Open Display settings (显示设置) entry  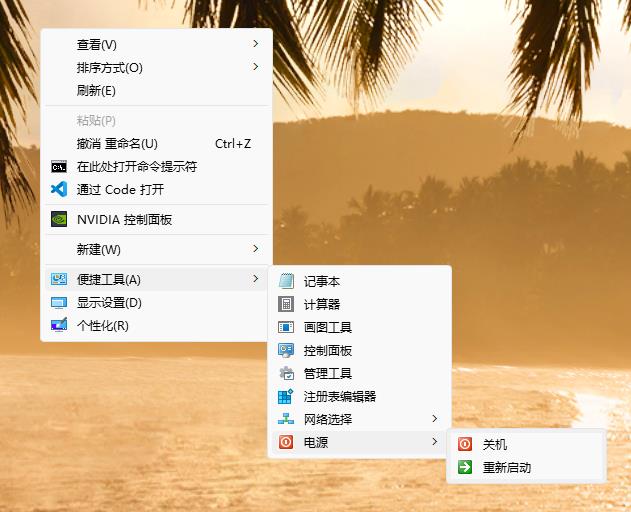click(109, 303)
